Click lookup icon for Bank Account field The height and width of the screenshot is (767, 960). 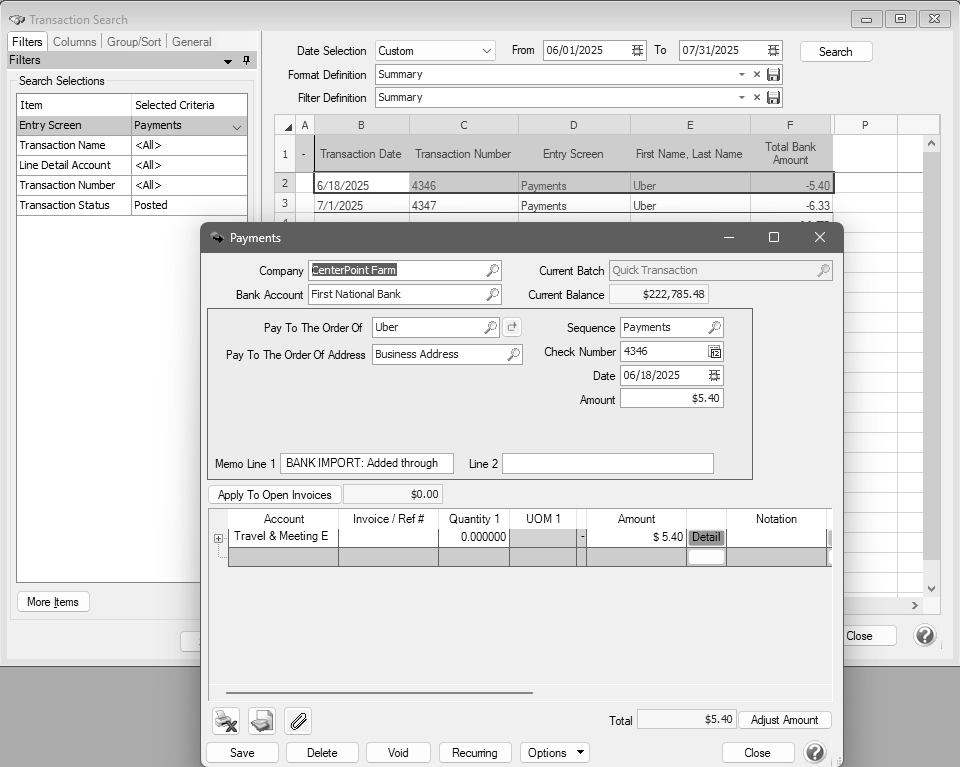[x=492, y=294]
